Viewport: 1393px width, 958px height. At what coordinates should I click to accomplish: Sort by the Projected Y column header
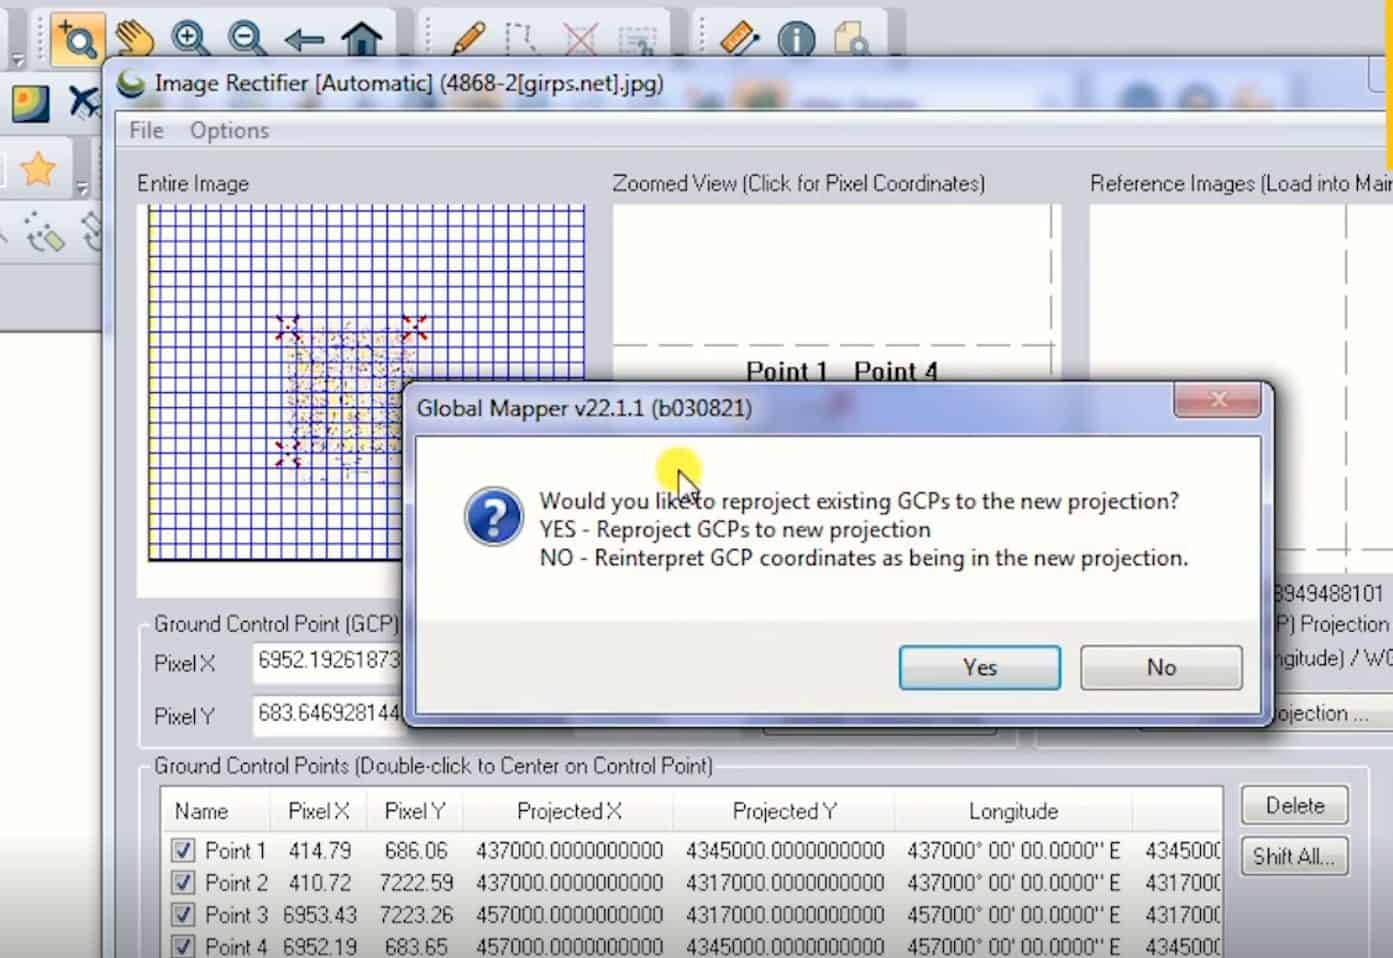click(784, 811)
